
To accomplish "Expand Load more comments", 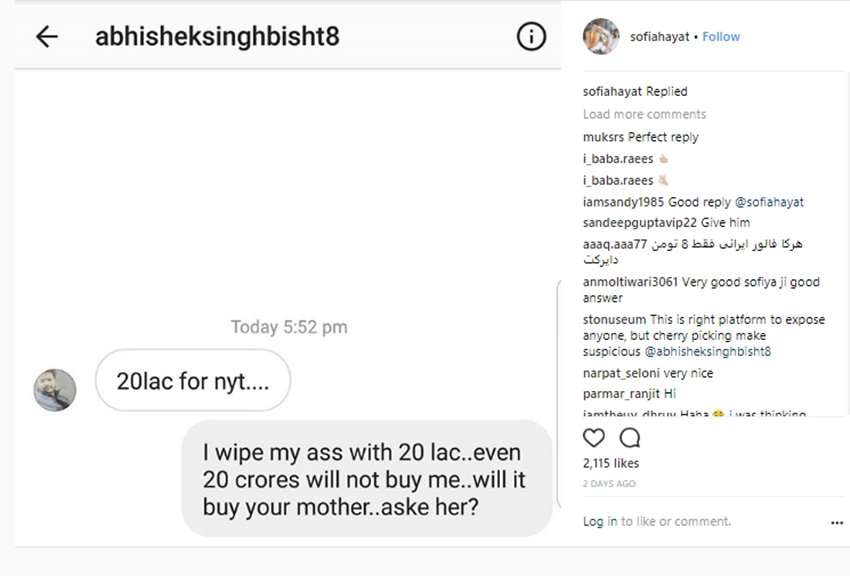I will [644, 114].
